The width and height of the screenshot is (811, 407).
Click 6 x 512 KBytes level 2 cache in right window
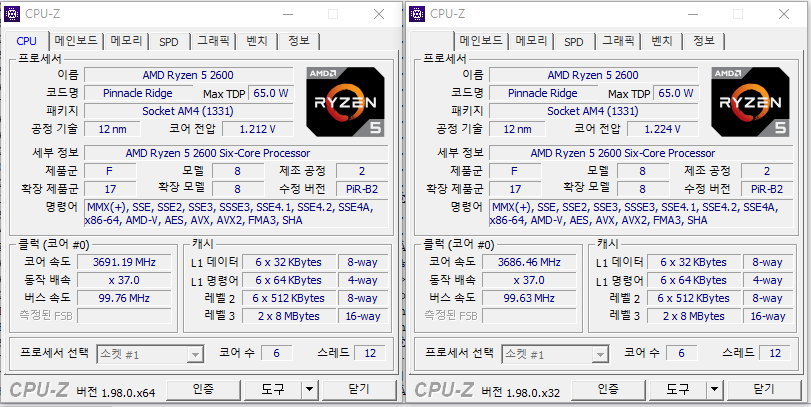pos(694,298)
